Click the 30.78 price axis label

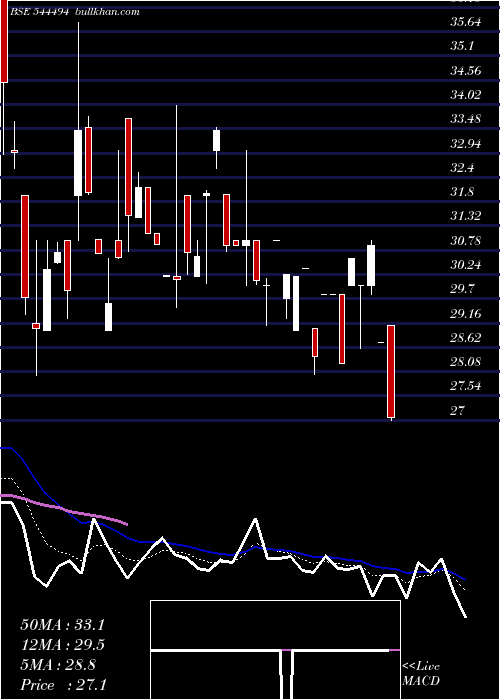tap(466, 241)
